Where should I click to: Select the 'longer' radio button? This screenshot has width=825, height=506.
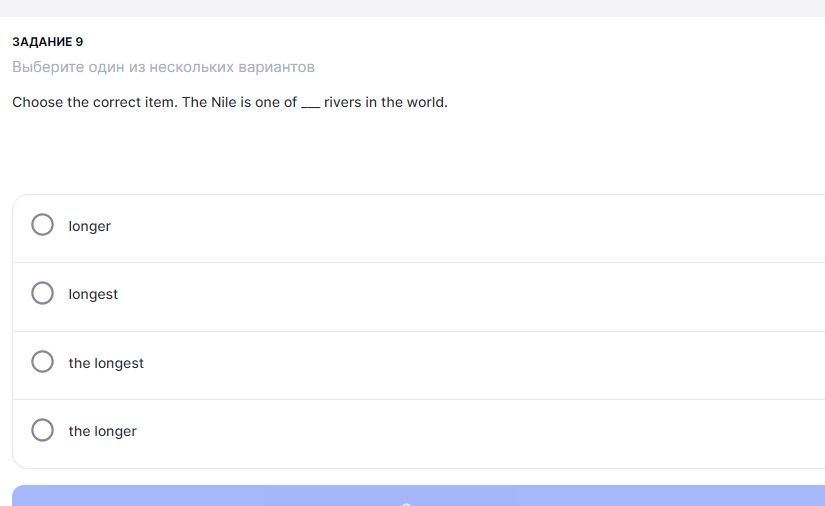click(x=42, y=225)
